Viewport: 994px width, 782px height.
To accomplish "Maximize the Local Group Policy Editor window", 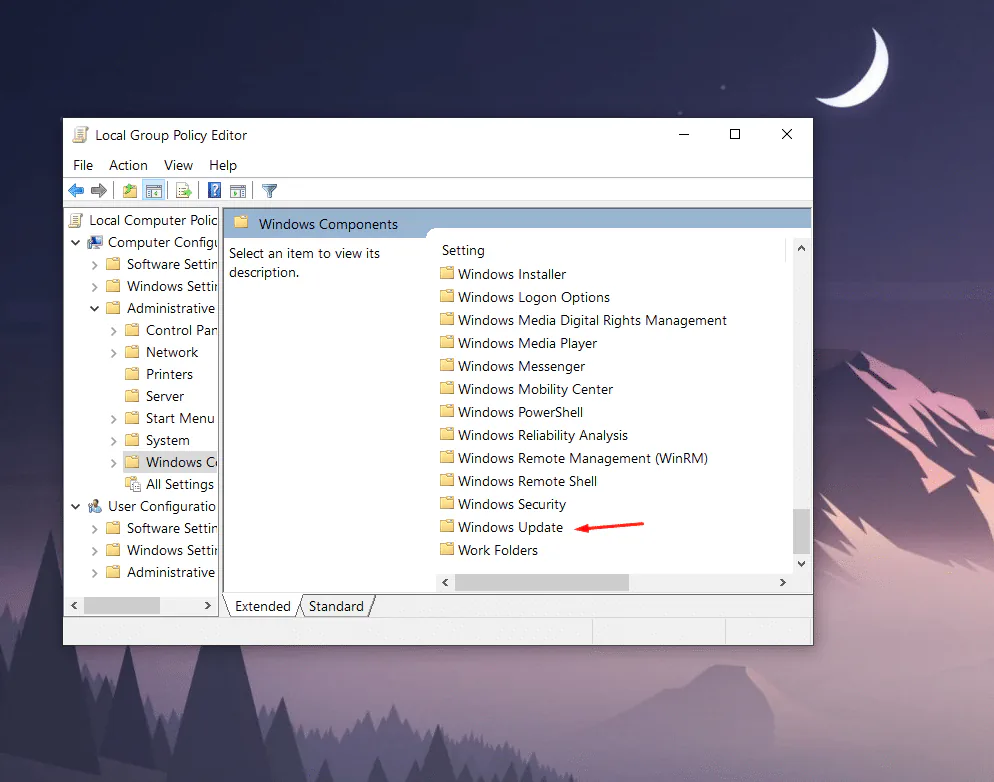I will tap(735, 134).
